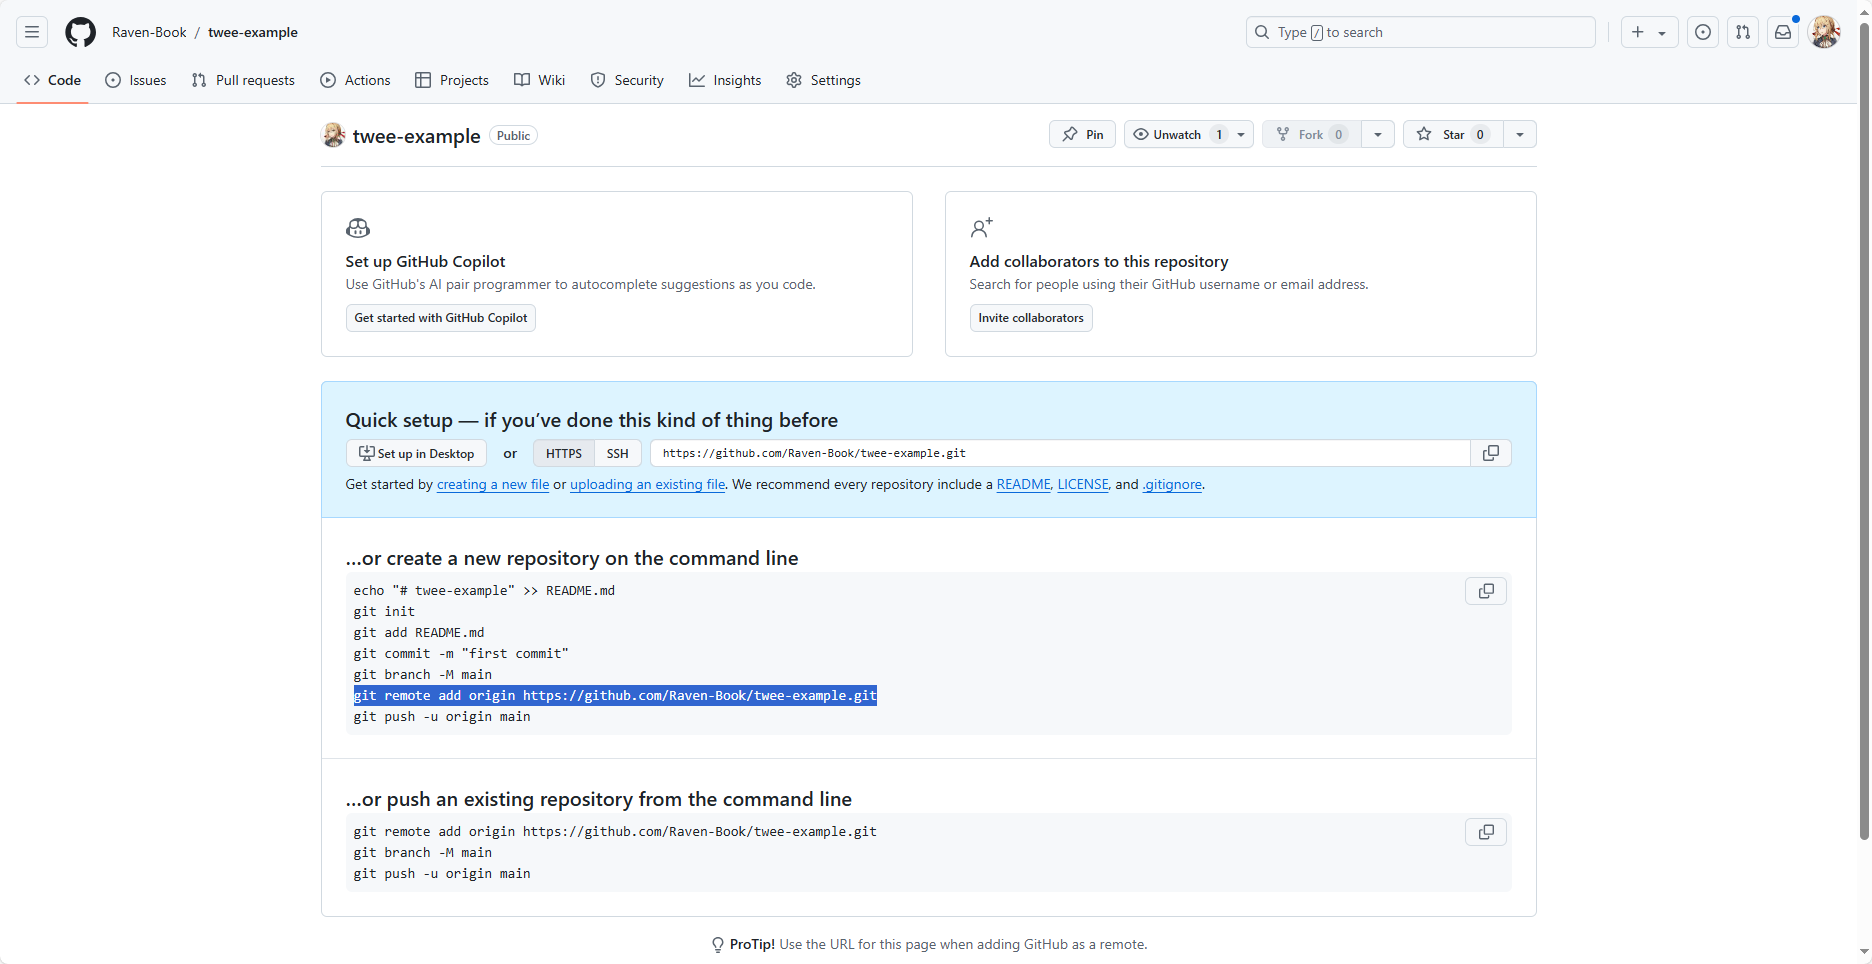
Task: Open the pull requests icon in header
Action: coord(1743,32)
